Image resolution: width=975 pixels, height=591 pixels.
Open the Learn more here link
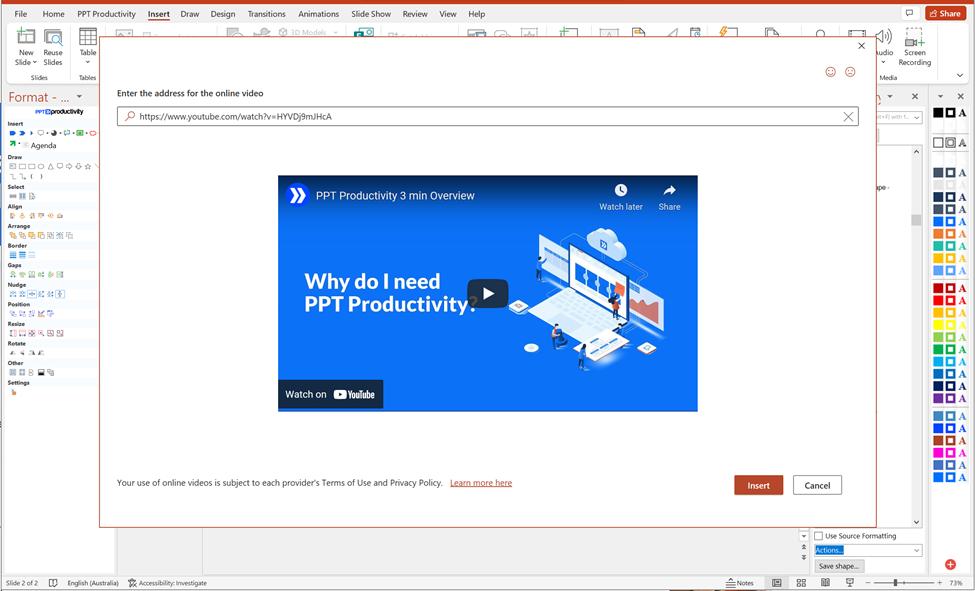(x=481, y=483)
